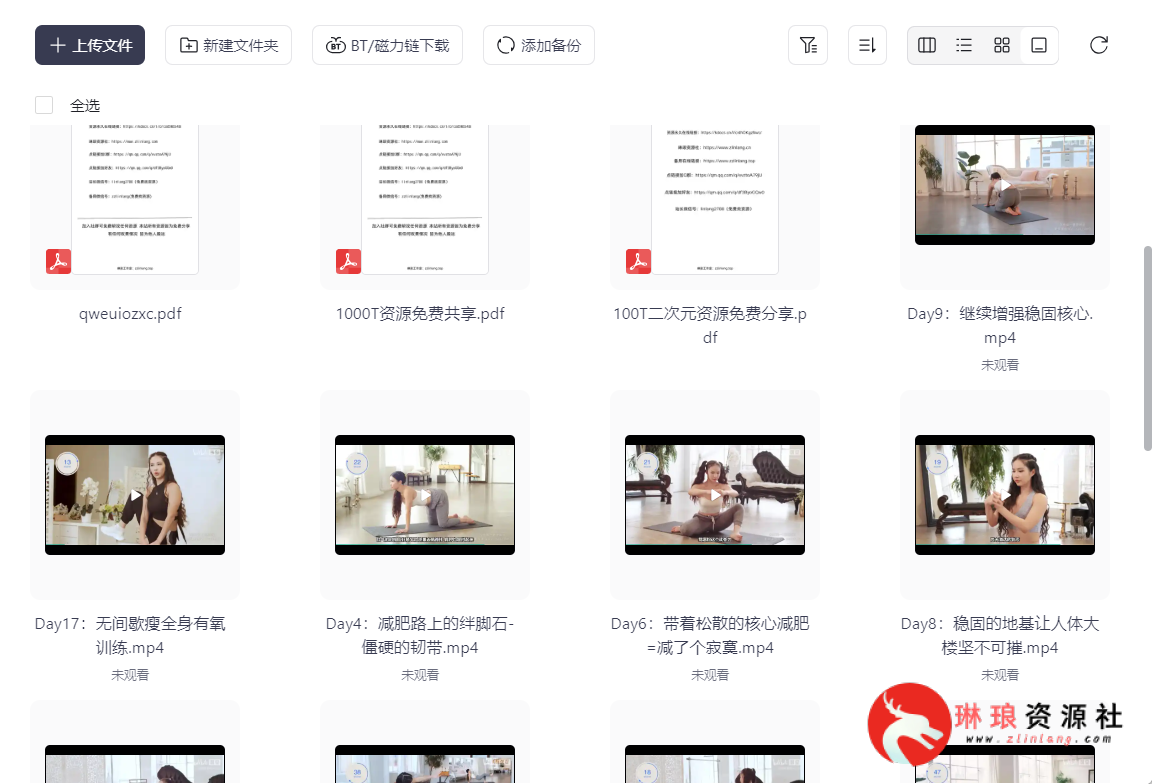
Task: Create a folder with 新建文件夹
Action: coord(228,45)
